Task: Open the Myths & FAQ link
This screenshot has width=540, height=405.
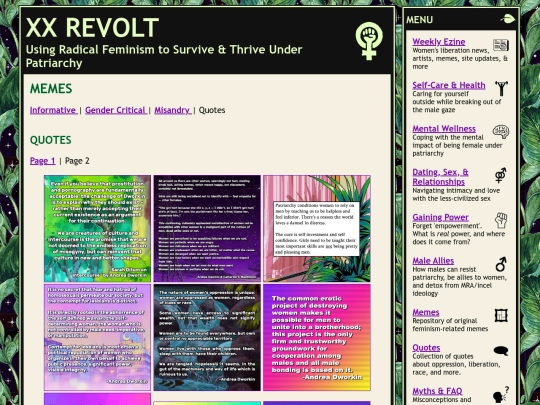Action: click(437, 391)
